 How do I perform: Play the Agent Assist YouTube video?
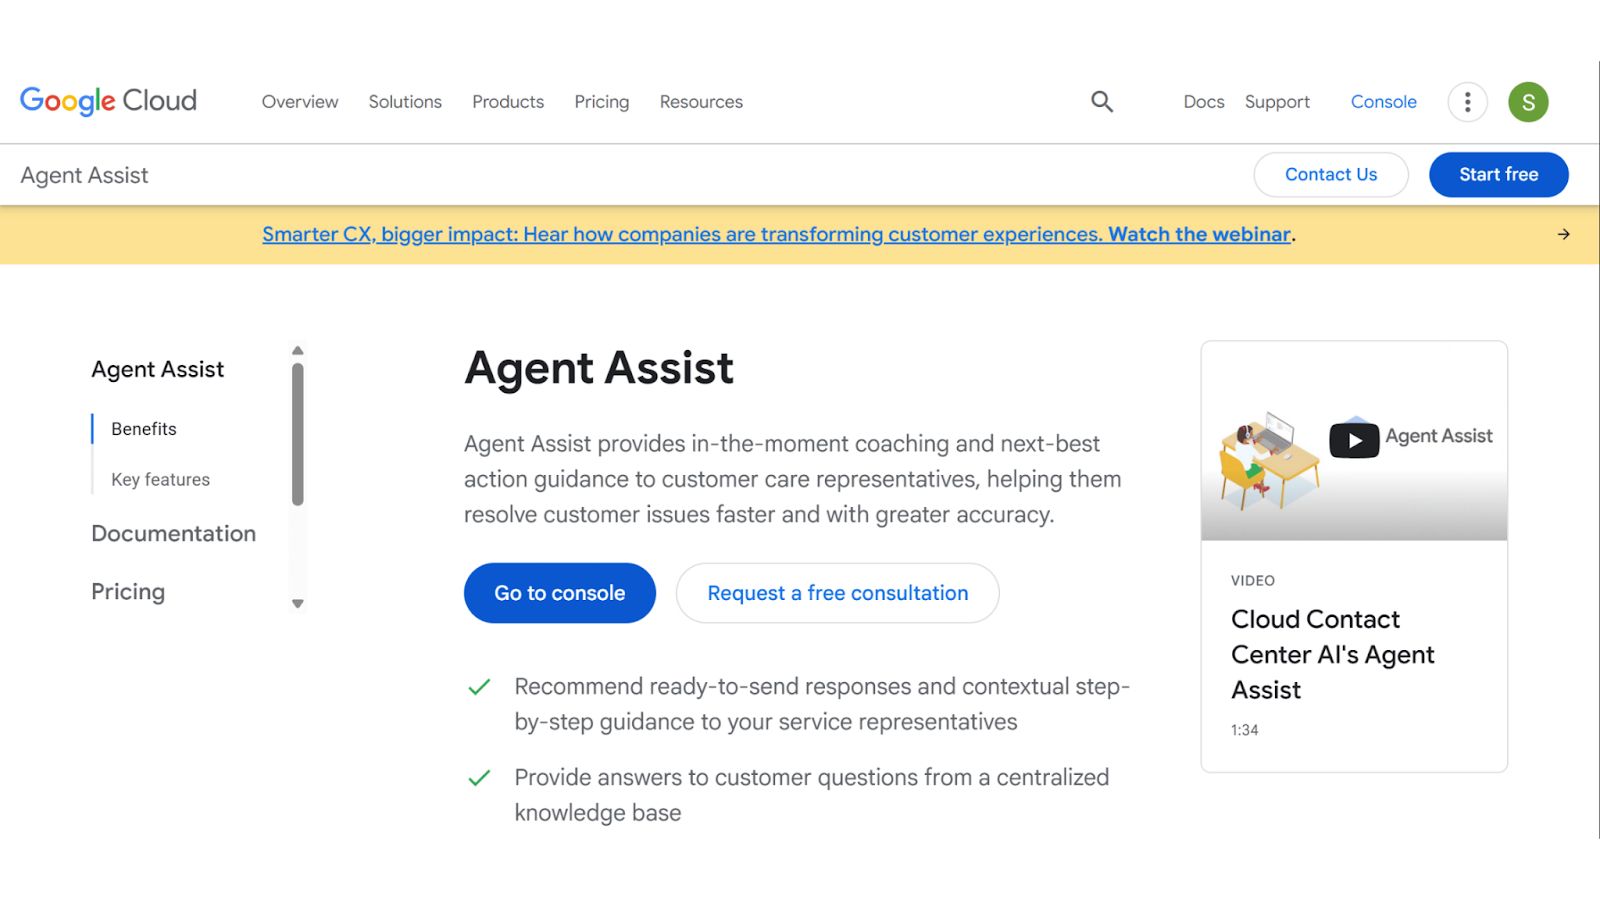pos(1354,440)
